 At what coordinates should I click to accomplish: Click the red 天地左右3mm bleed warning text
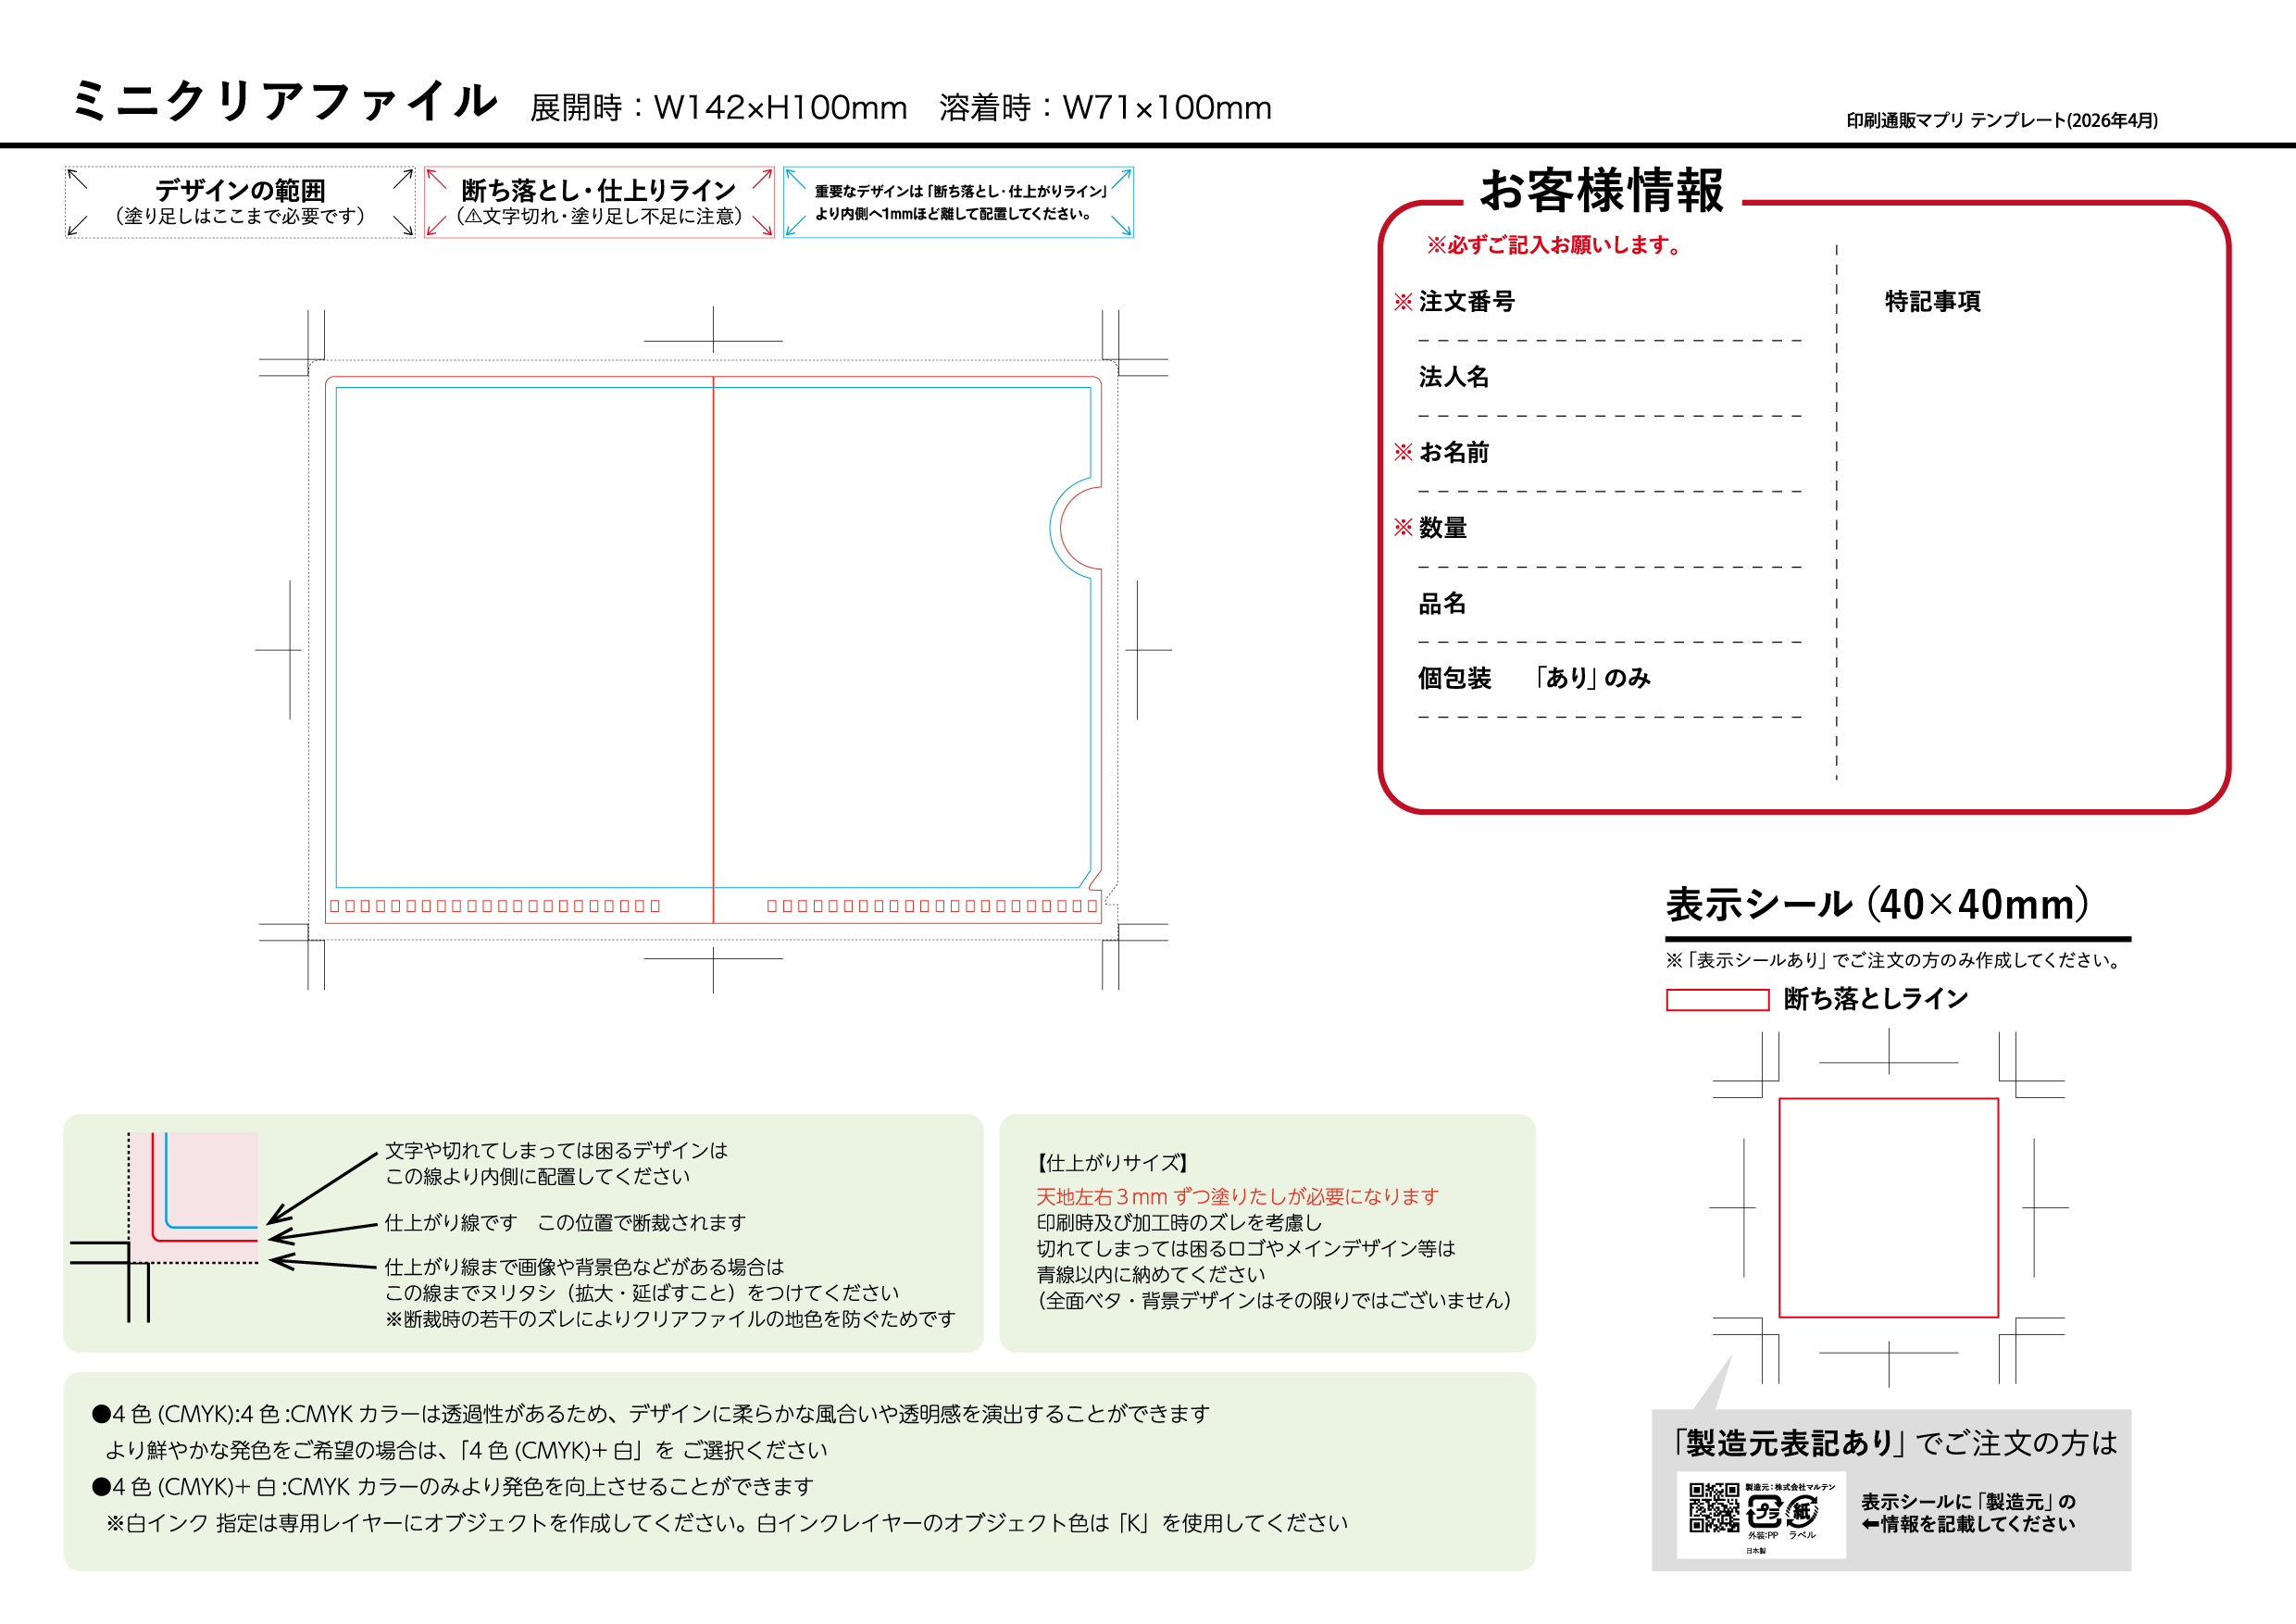point(1237,1196)
